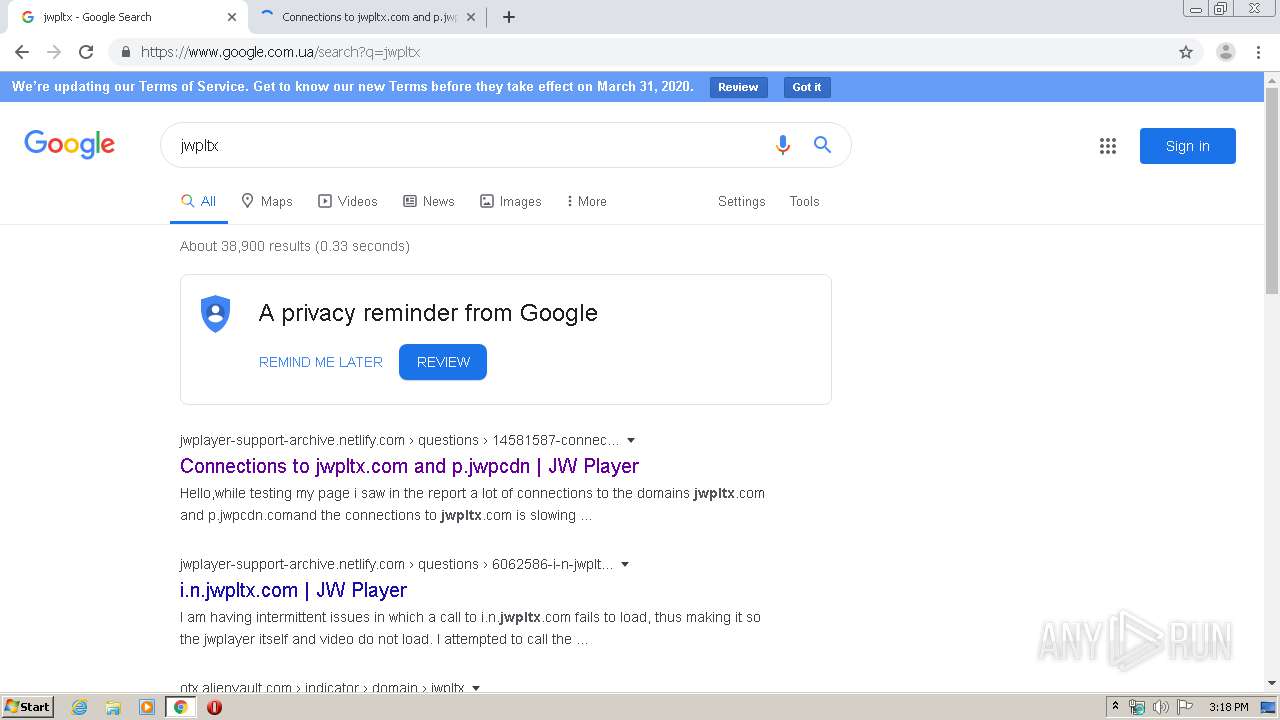The width and height of the screenshot is (1280, 720).
Task: Click the 'About 38,900 results' text
Action: coord(295,246)
